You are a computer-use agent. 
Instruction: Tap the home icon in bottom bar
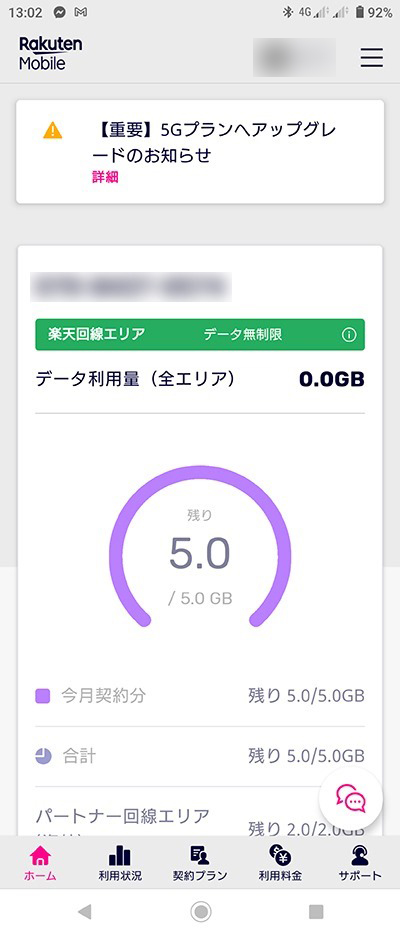40,856
